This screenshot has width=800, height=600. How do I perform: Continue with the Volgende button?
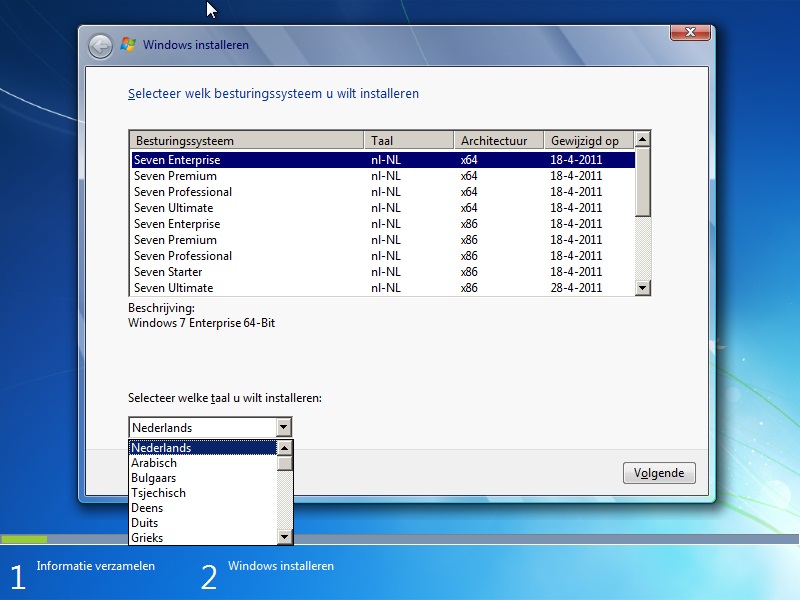point(659,473)
